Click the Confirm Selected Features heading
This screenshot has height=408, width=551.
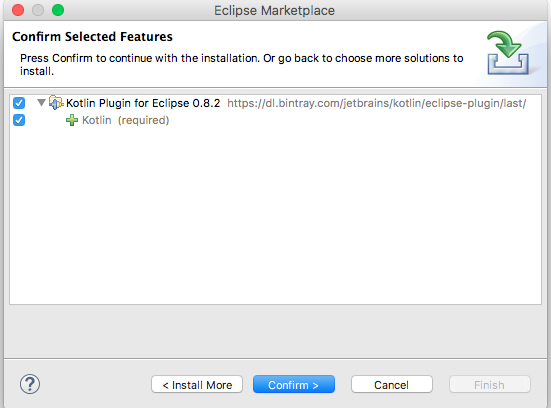click(x=92, y=37)
